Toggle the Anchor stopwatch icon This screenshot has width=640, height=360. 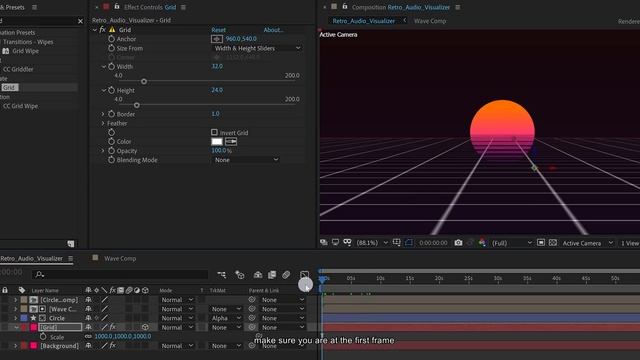click(x=111, y=39)
